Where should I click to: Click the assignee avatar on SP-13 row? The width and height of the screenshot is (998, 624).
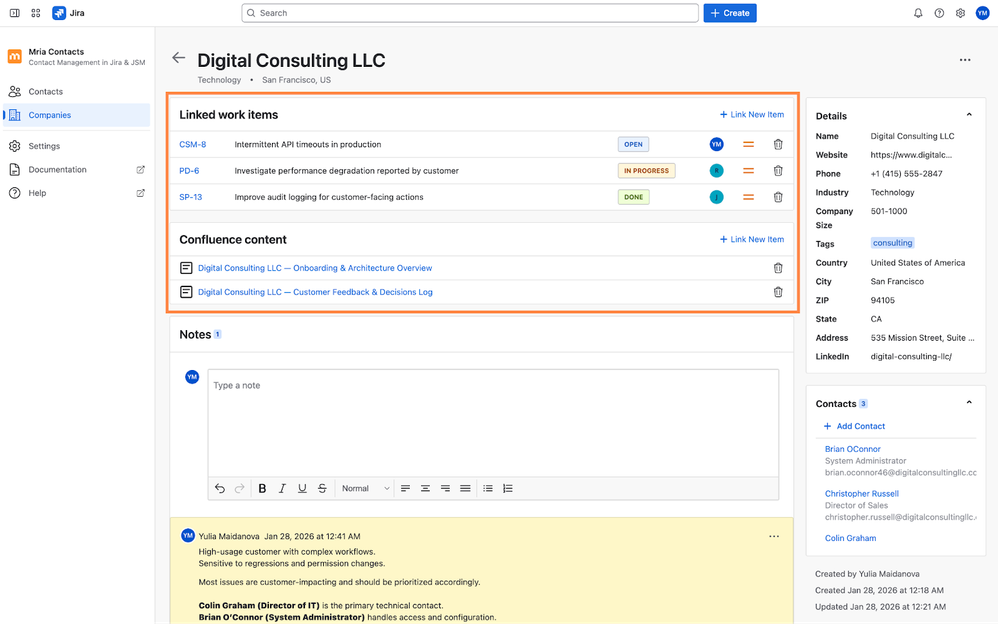[x=717, y=197]
